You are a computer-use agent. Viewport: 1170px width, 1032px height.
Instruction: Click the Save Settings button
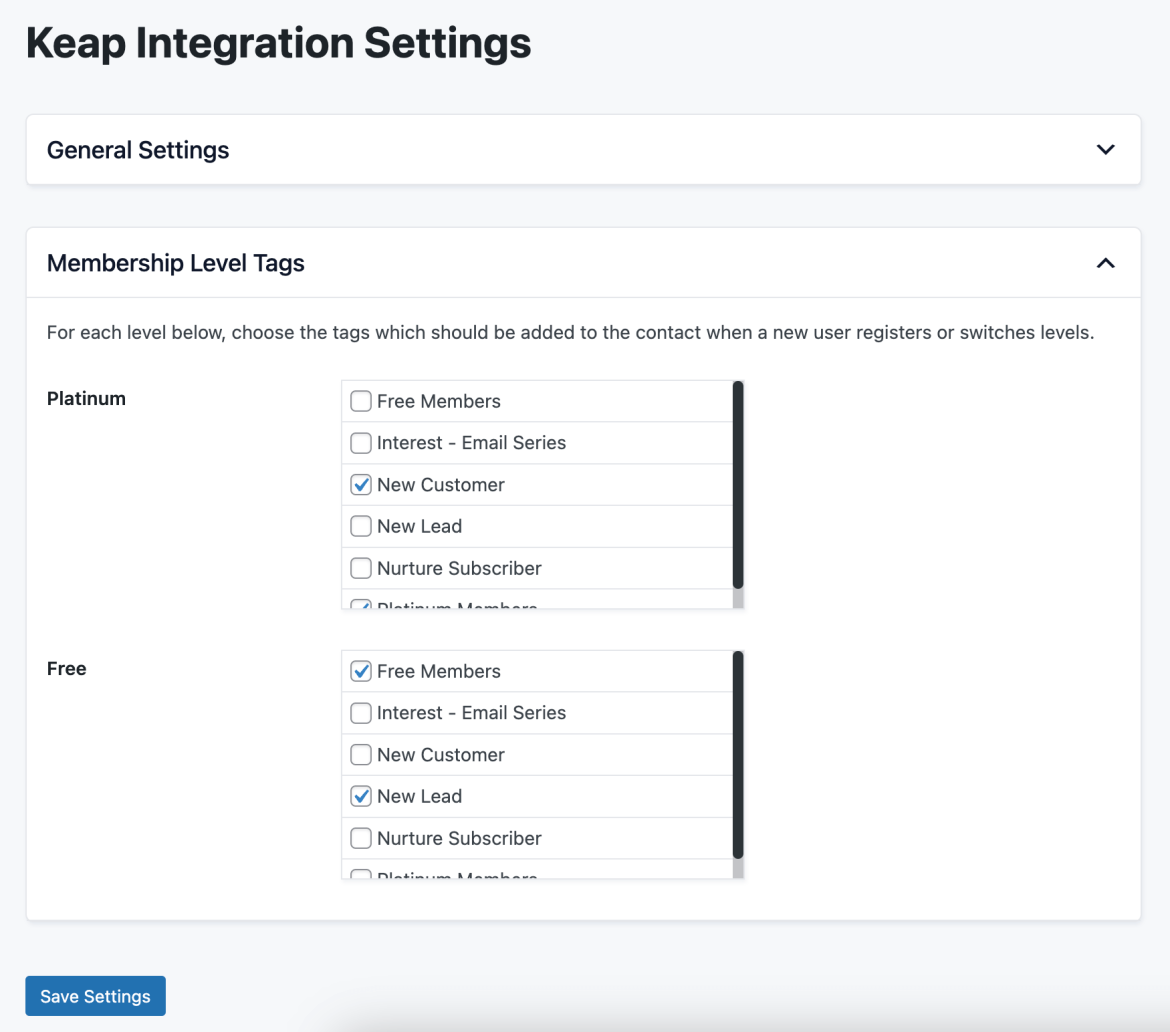click(x=95, y=995)
